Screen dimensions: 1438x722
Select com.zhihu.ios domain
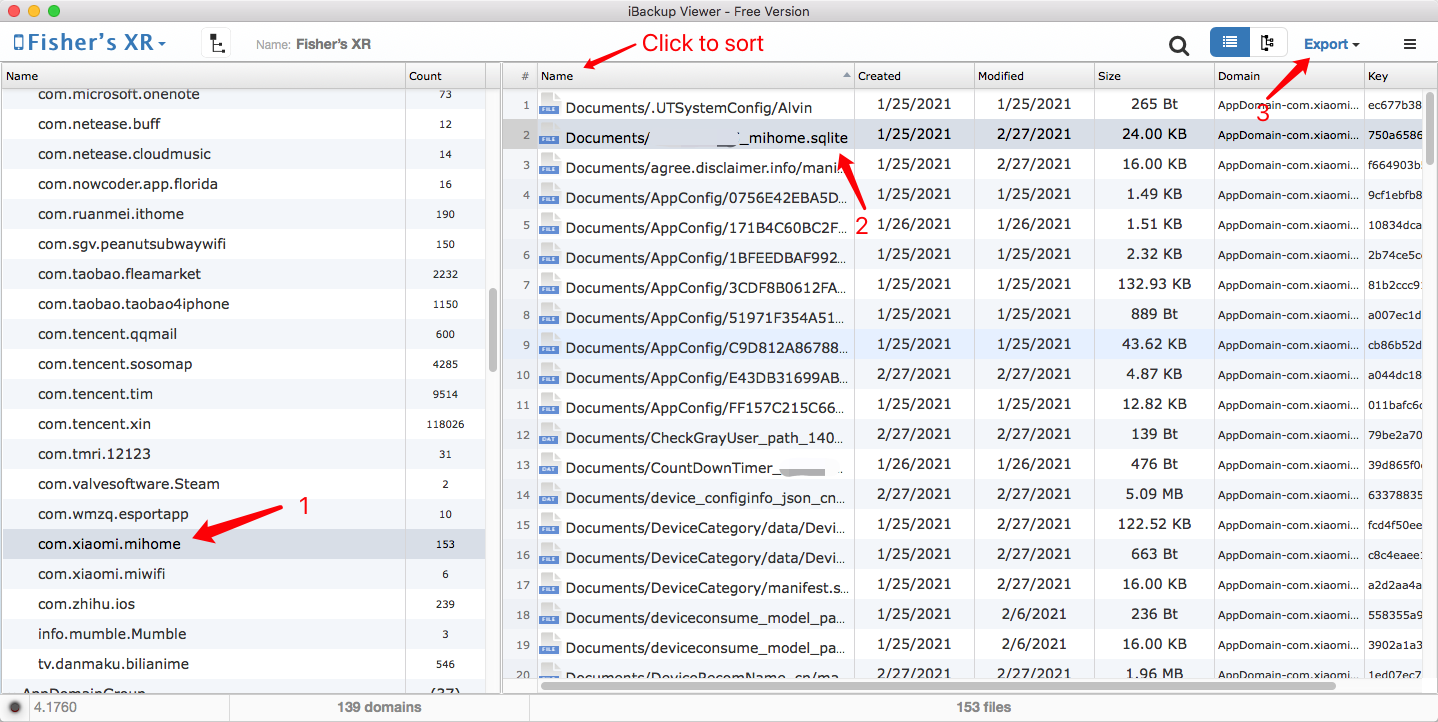click(244, 604)
